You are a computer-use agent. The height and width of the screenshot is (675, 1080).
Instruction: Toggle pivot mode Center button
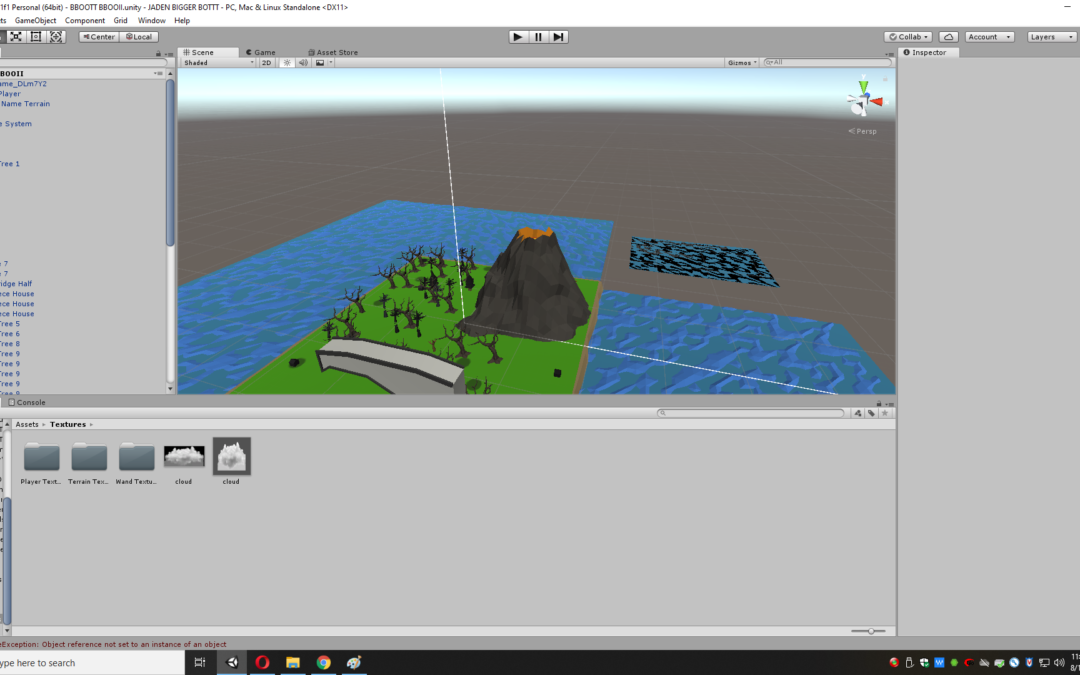click(99, 37)
